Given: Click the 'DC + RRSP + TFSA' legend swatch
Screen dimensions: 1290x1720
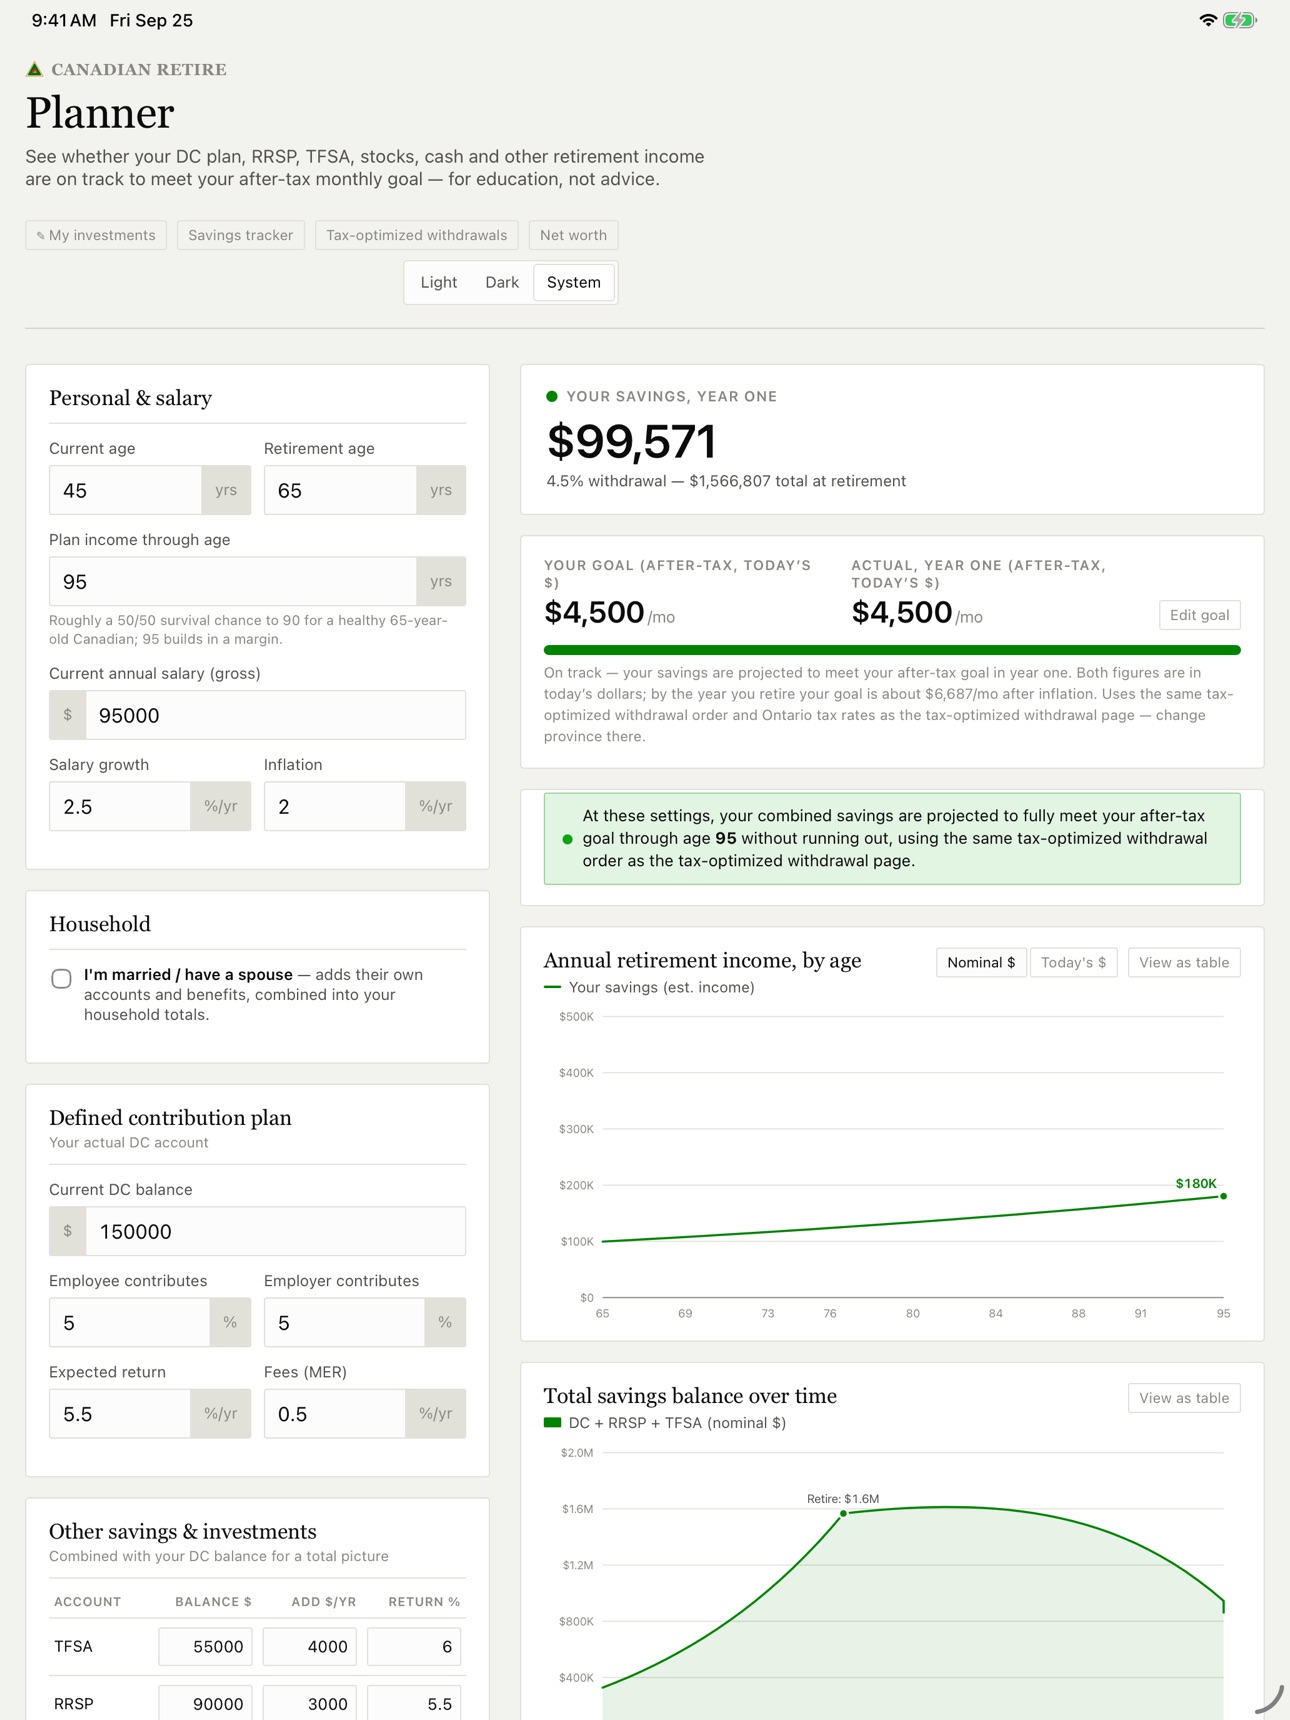Looking at the screenshot, I should tap(552, 1422).
